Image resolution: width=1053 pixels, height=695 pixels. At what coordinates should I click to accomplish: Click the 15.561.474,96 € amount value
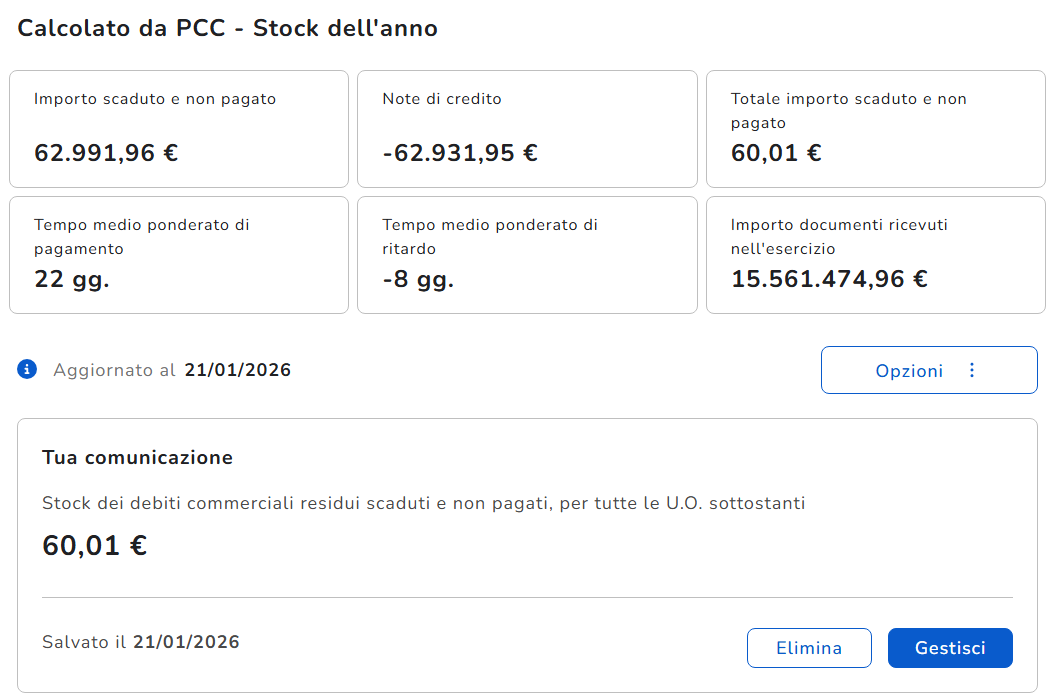(829, 279)
